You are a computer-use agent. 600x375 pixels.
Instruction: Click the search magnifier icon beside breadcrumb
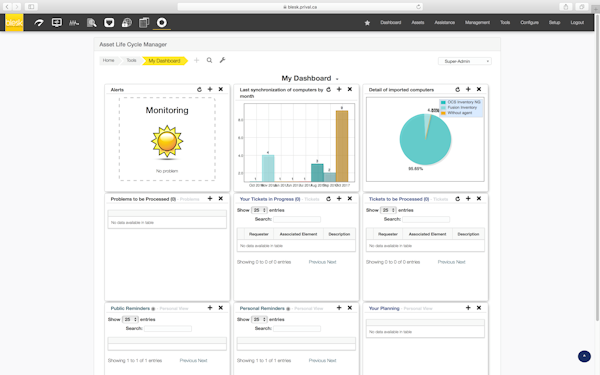pyautogui.click(x=209, y=60)
